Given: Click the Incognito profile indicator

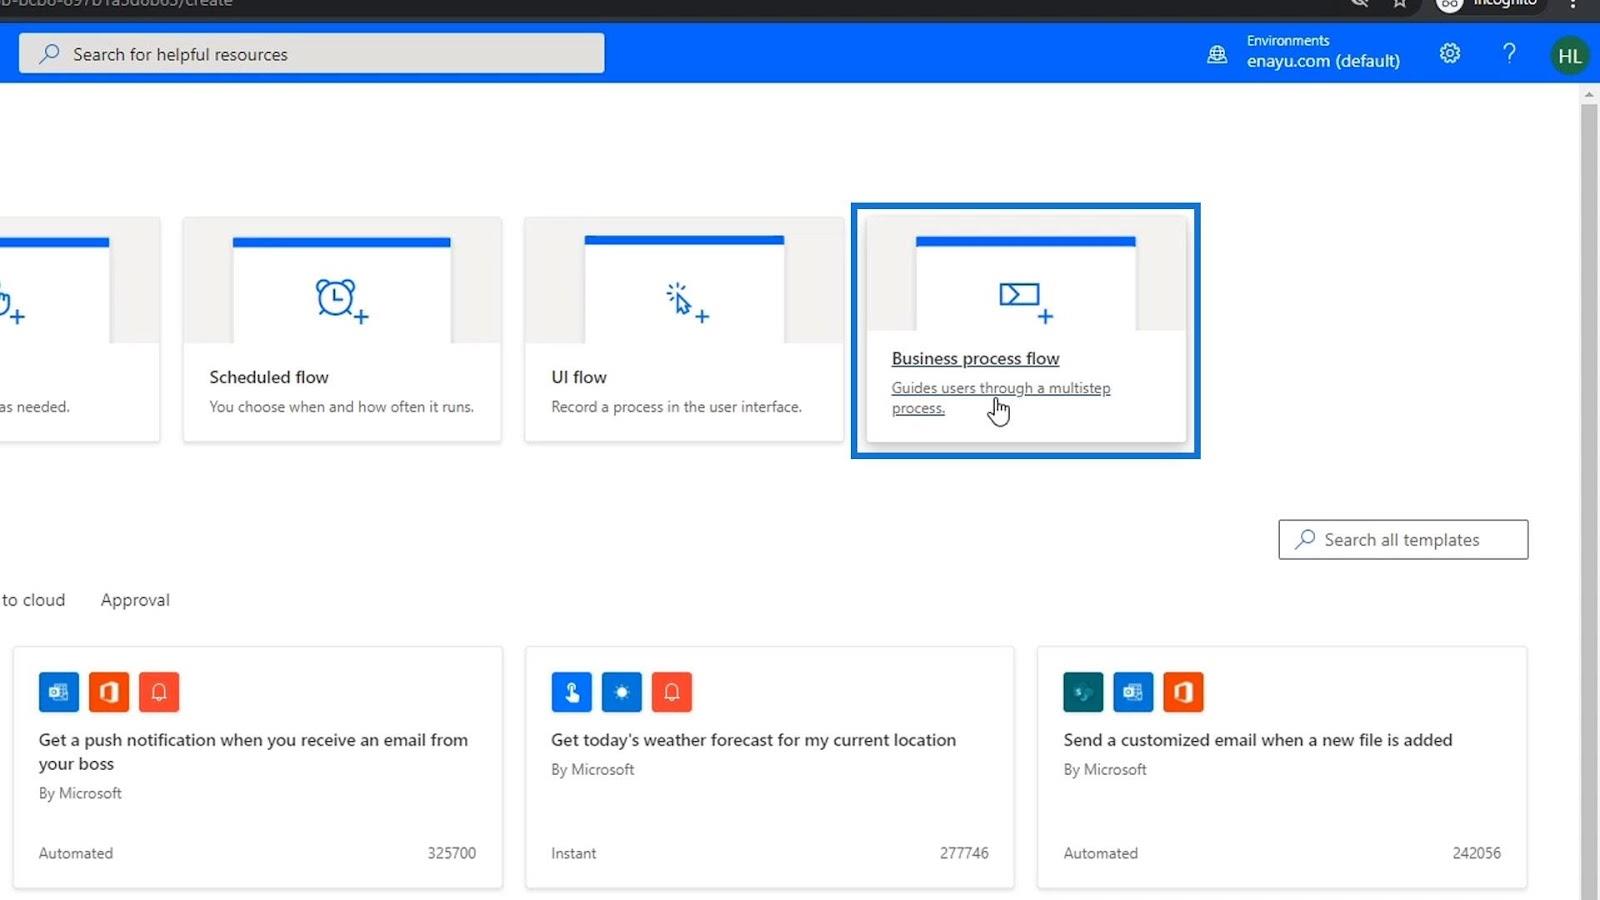Looking at the screenshot, I should point(1490,4).
